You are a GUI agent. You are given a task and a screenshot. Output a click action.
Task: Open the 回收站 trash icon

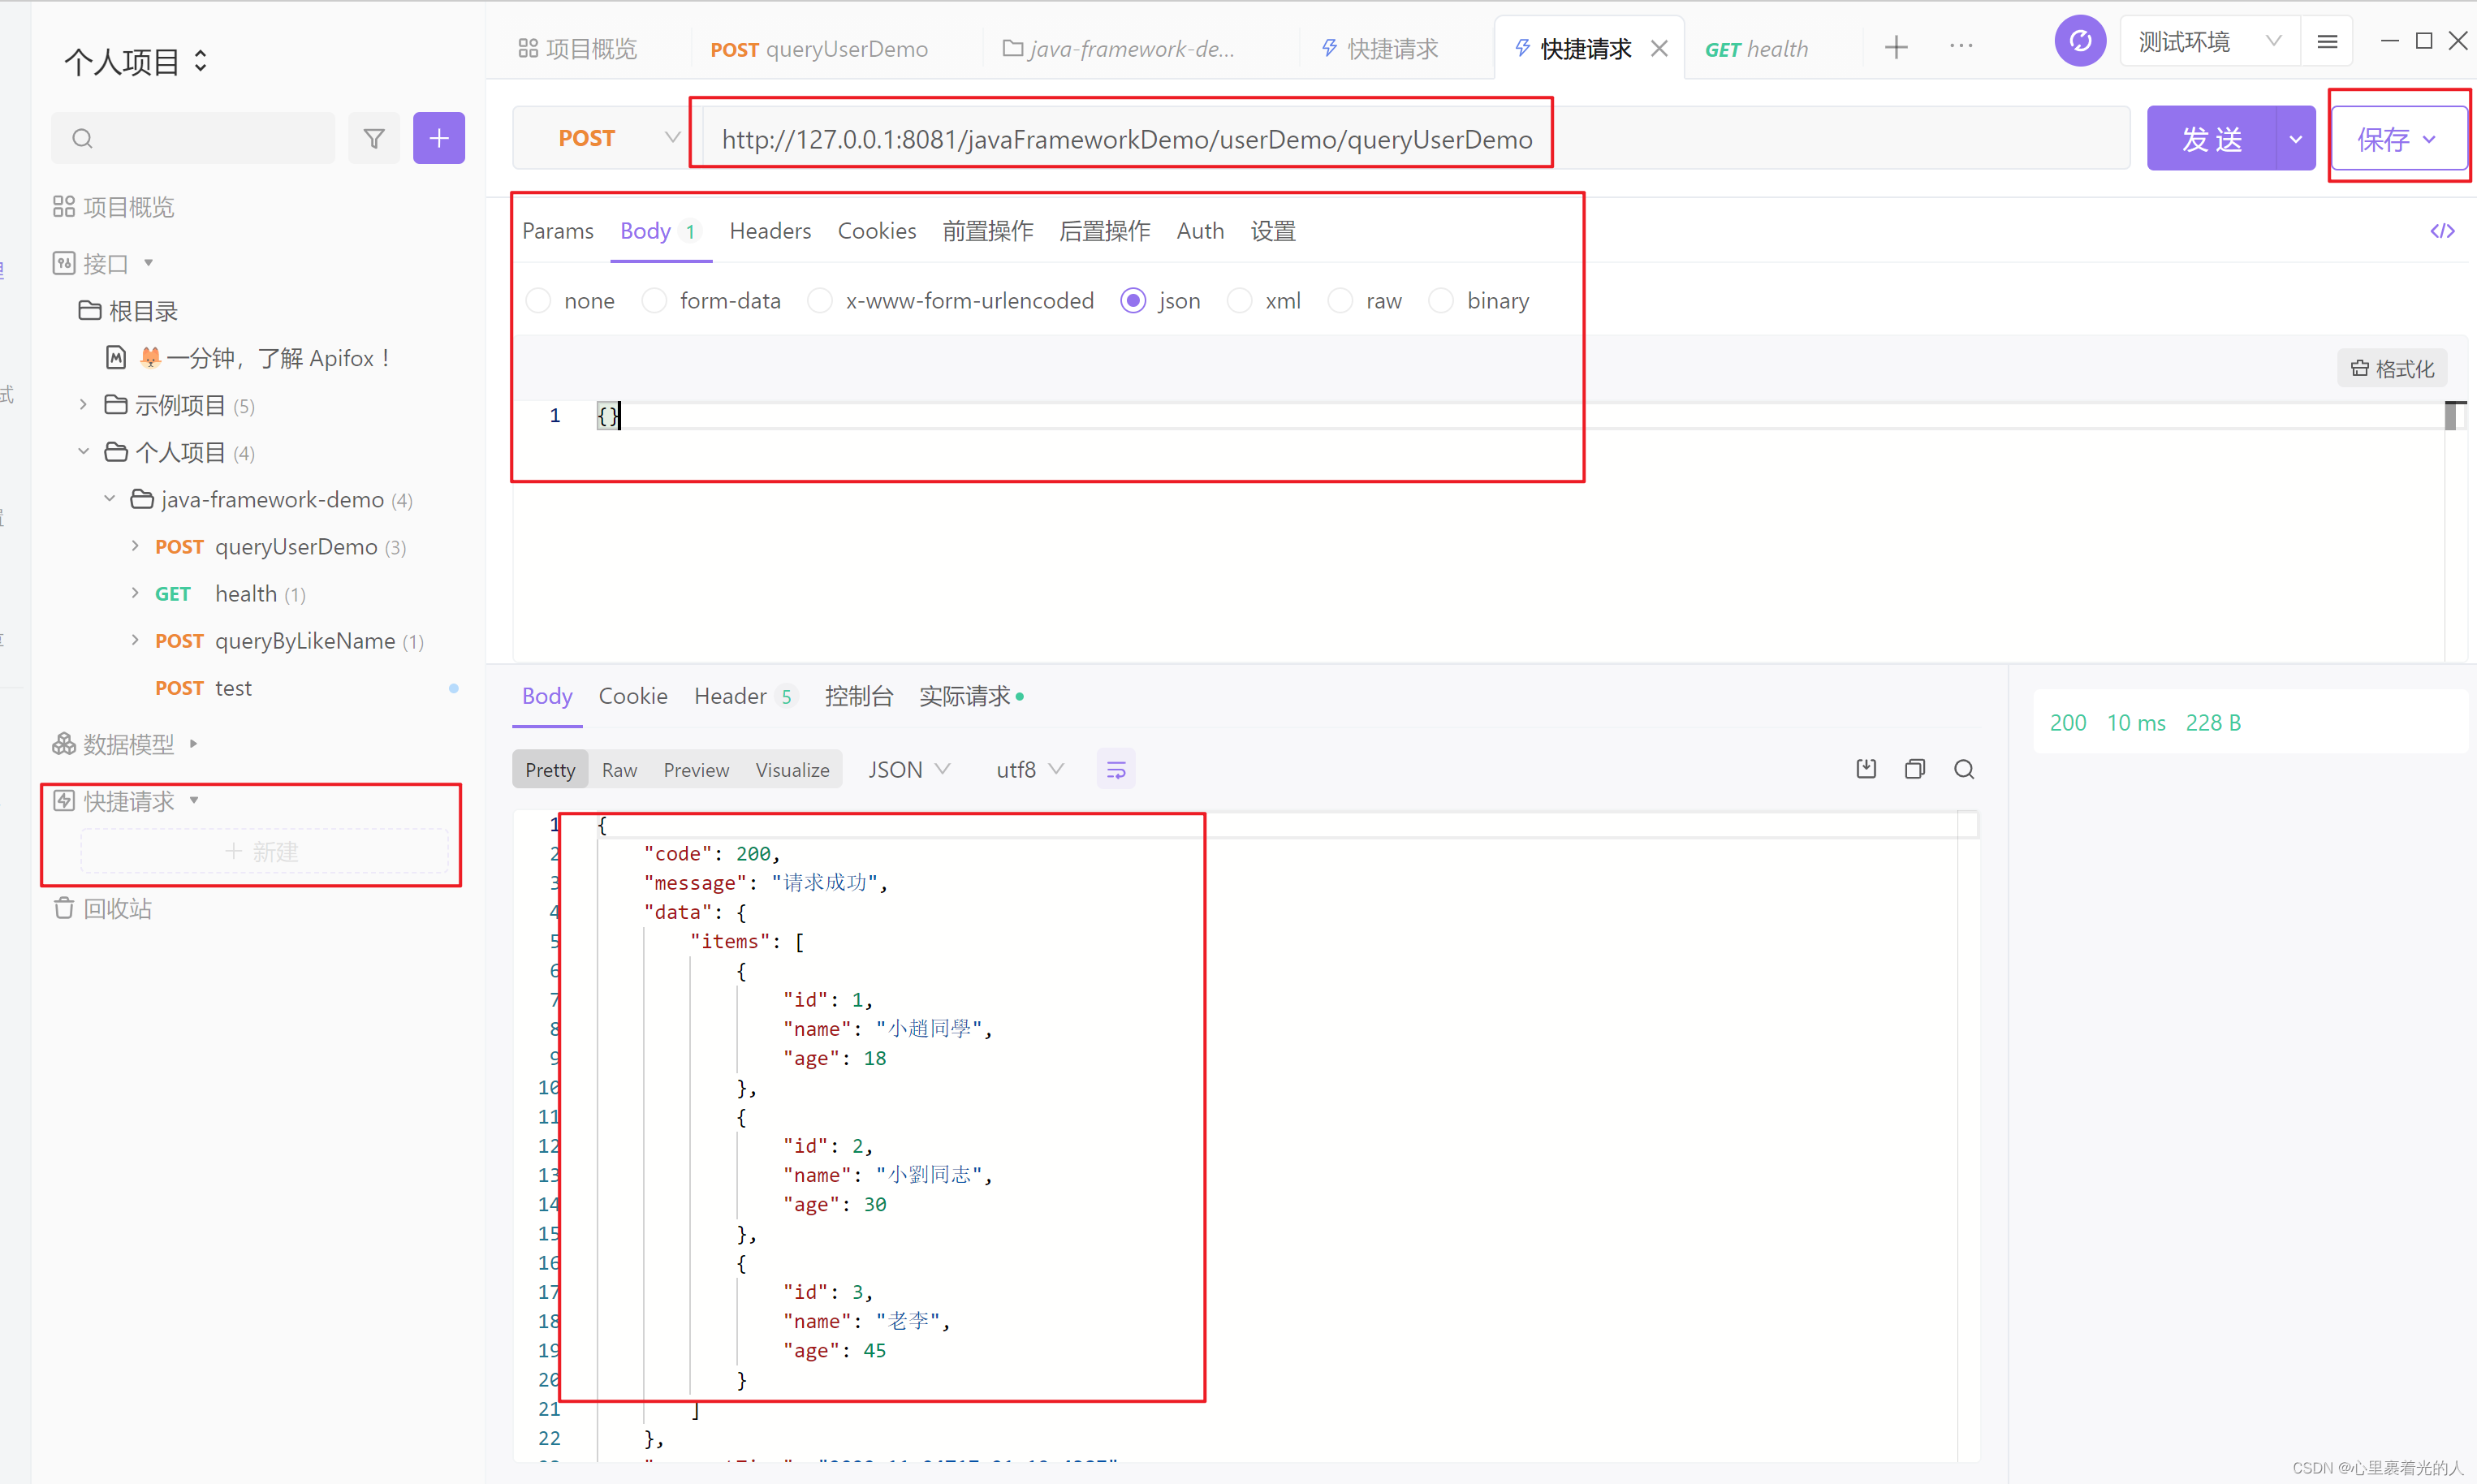tap(64, 908)
